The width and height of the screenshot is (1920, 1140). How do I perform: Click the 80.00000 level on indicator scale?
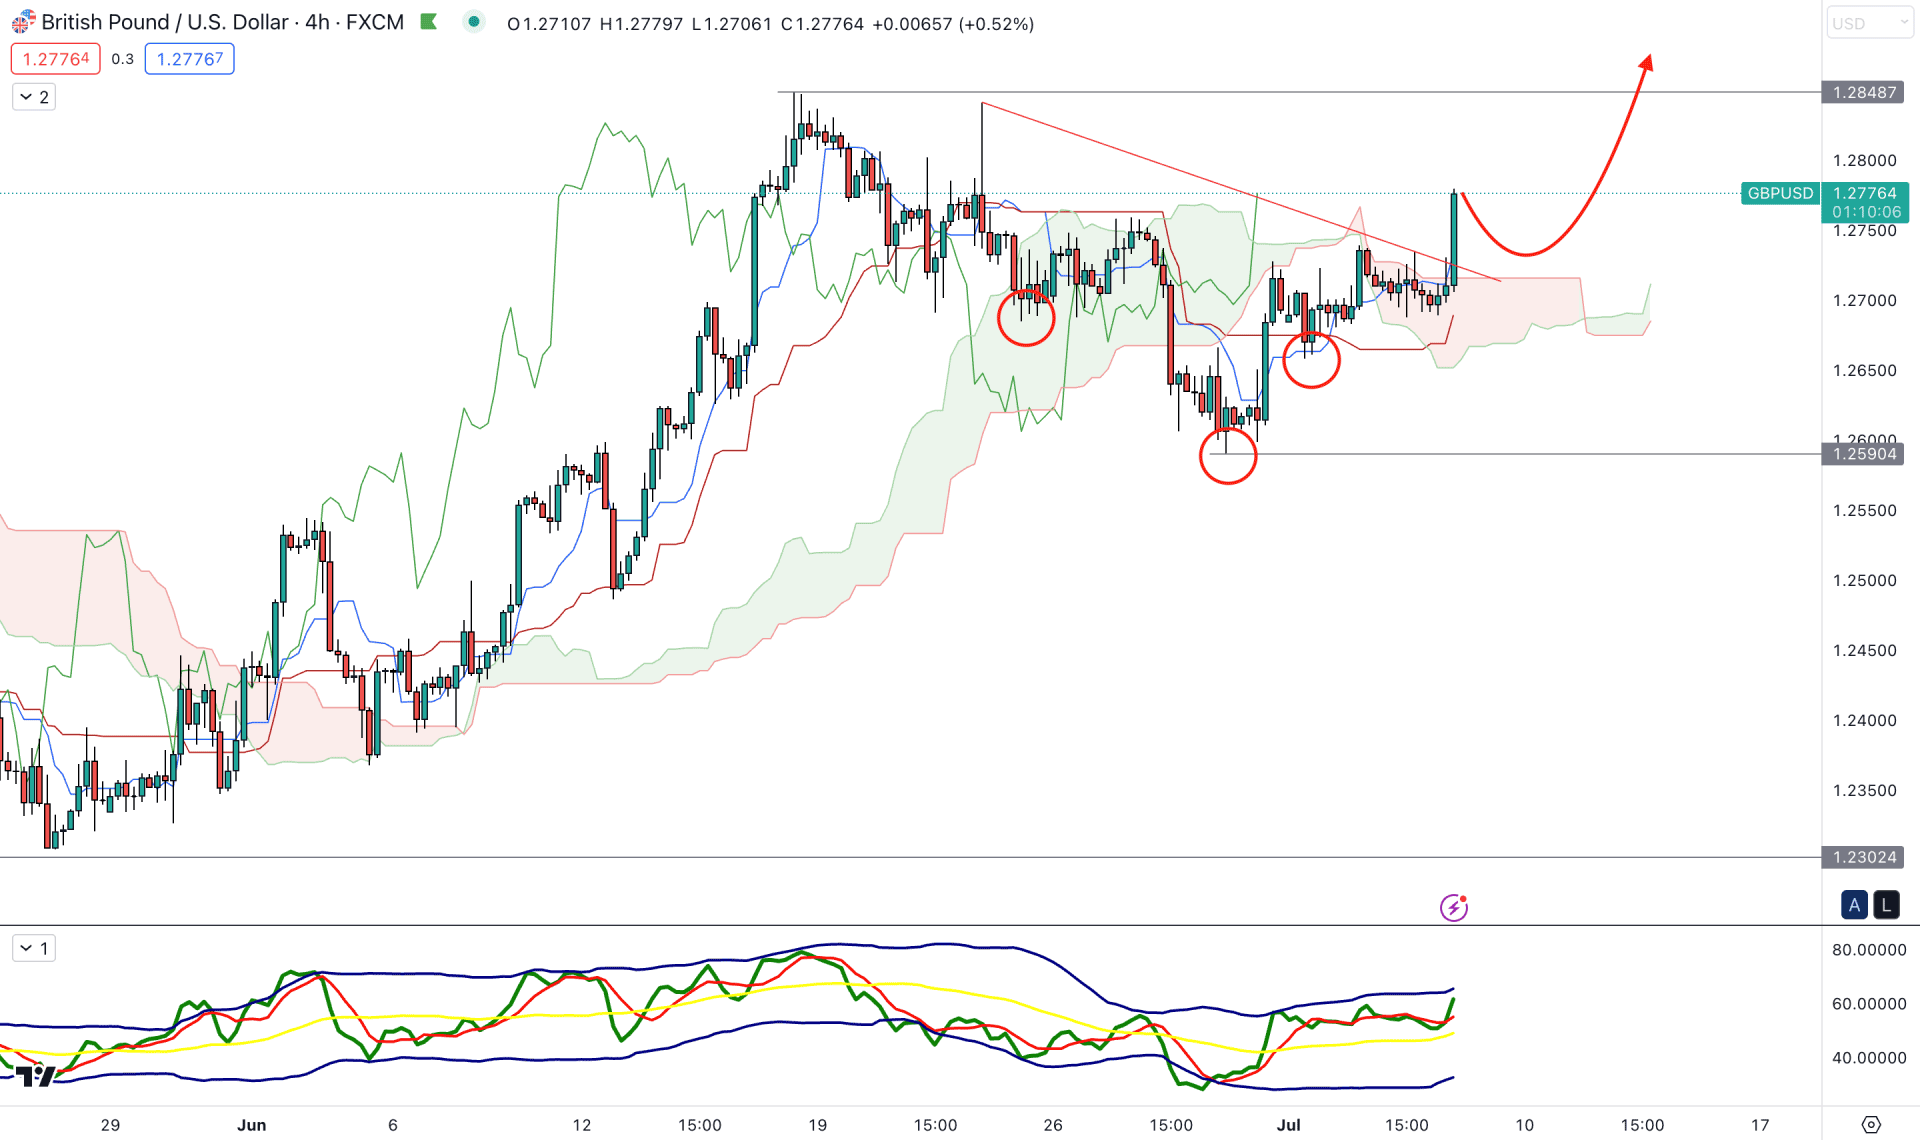point(1868,950)
